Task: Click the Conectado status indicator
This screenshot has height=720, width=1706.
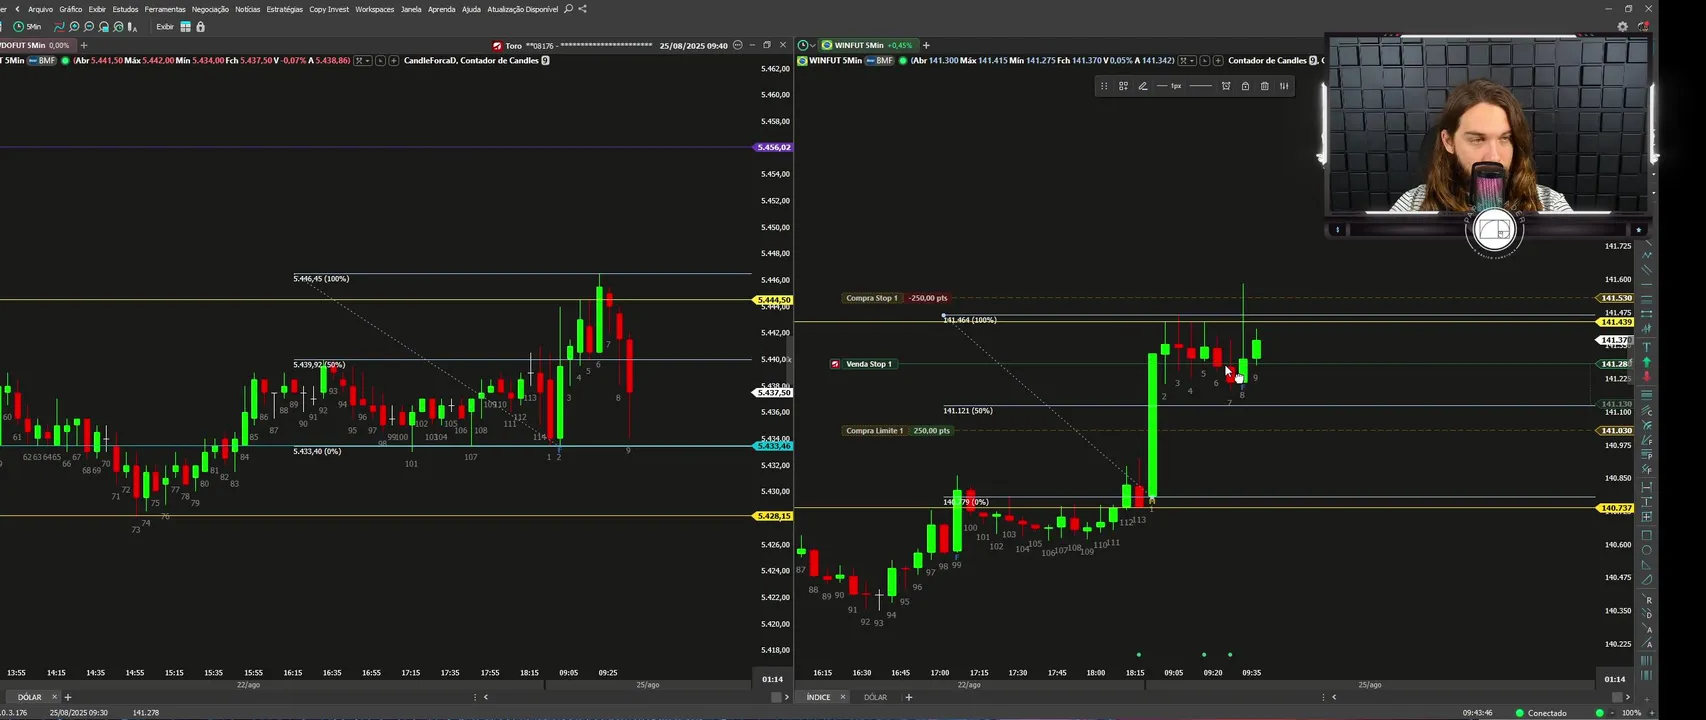Action: tap(1541, 713)
